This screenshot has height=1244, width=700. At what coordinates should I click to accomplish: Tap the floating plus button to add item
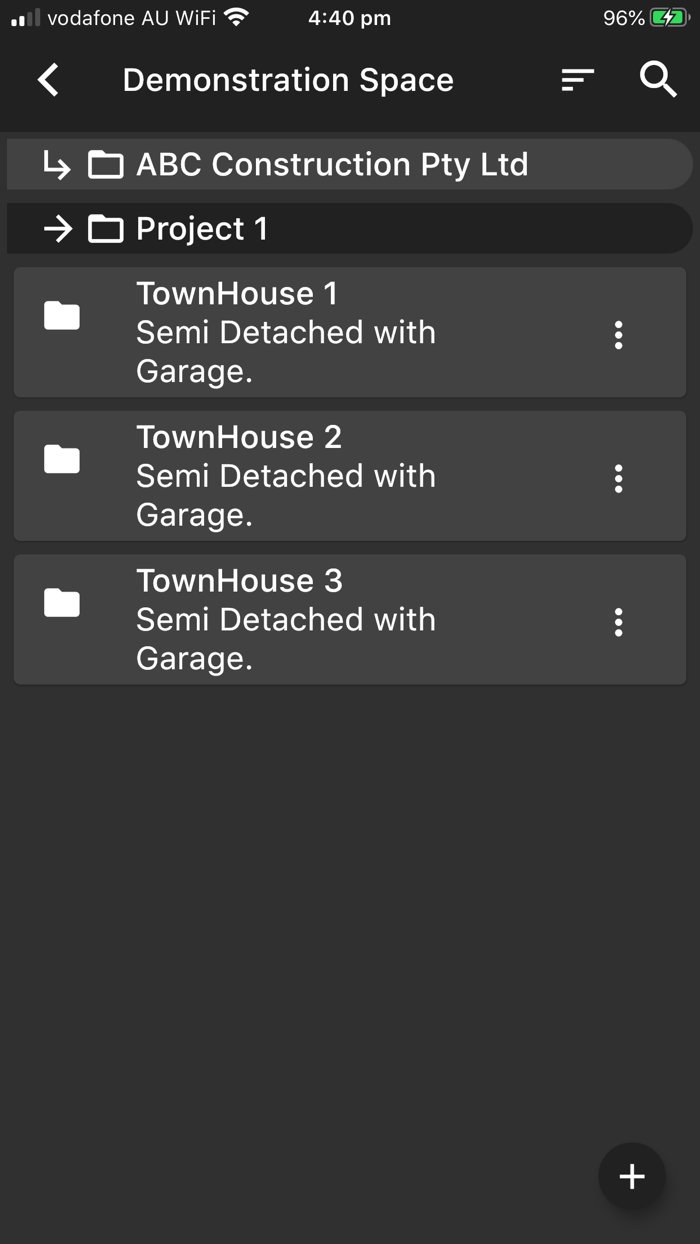(x=632, y=1176)
